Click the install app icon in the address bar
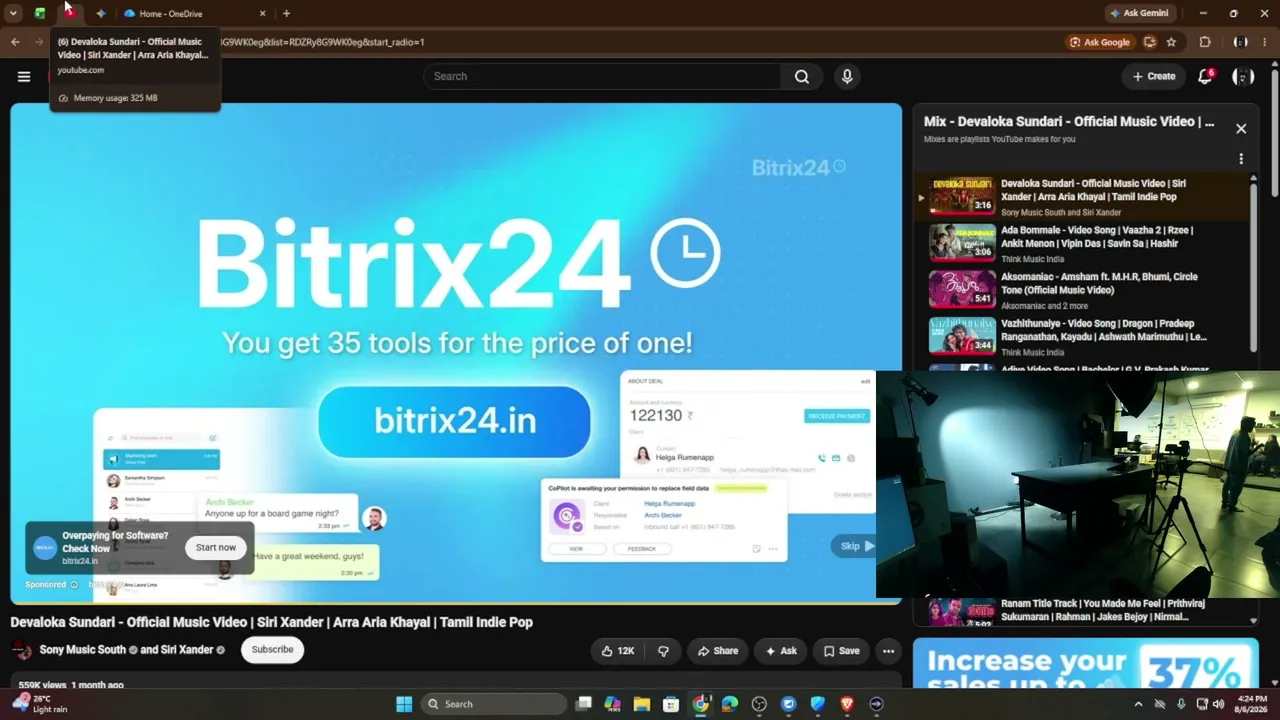This screenshot has width=1280, height=720. (x=1150, y=42)
